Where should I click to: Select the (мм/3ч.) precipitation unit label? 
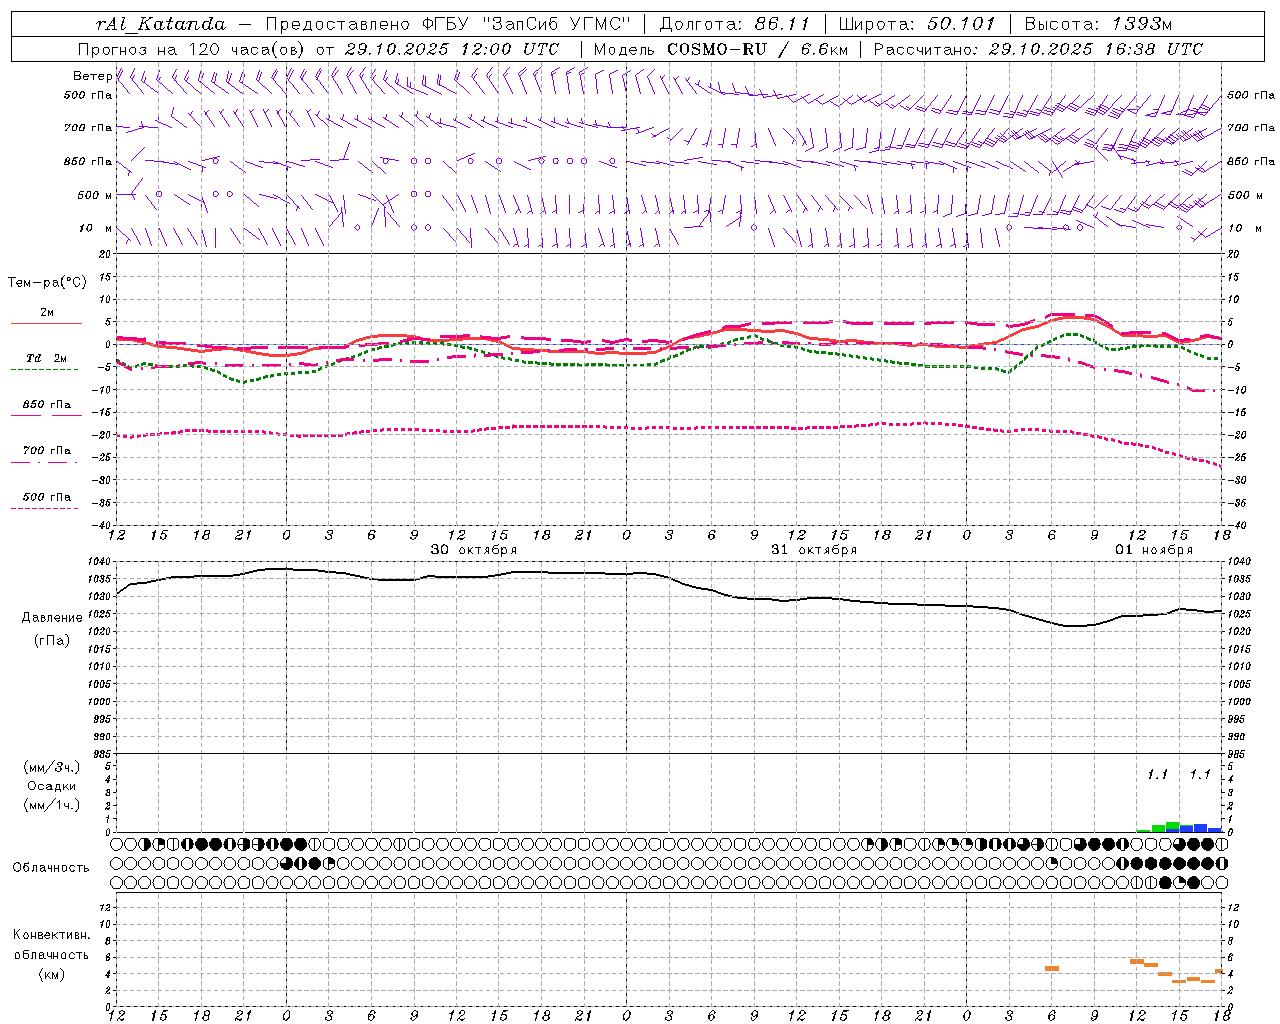[x=52, y=767]
